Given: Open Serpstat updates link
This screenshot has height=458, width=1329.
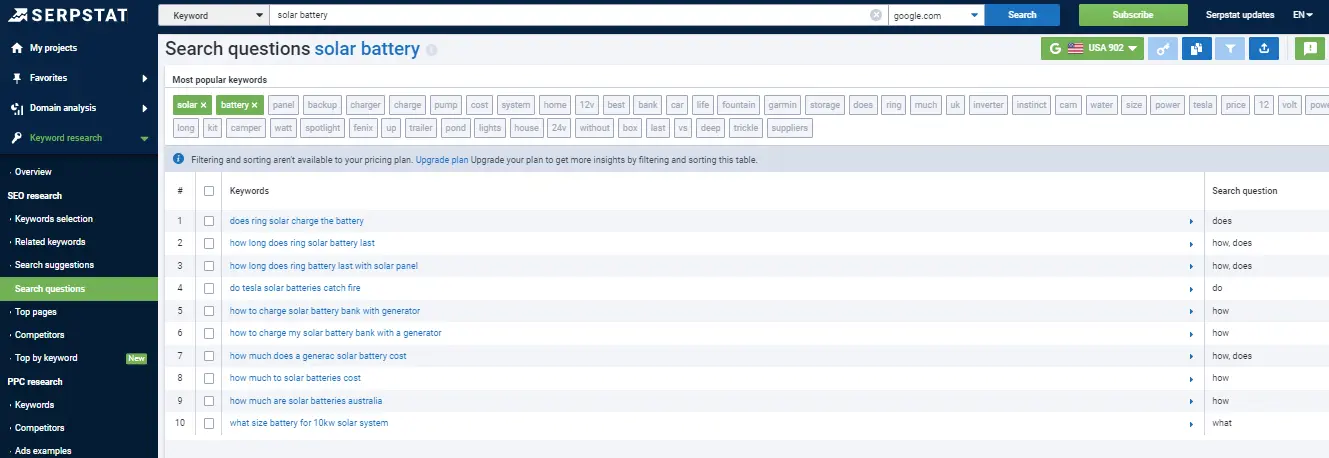Looking at the screenshot, I should (1240, 15).
